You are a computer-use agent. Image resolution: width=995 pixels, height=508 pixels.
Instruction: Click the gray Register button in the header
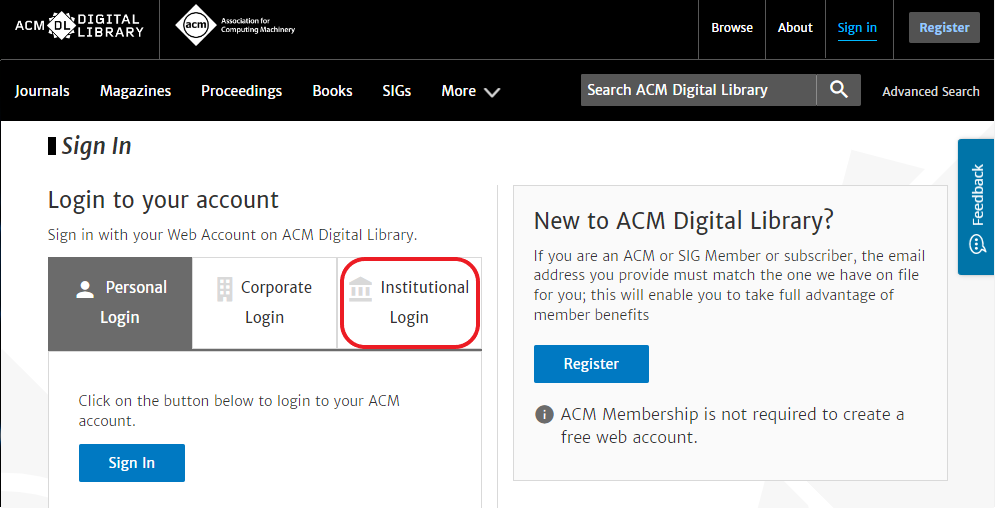pos(944,28)
